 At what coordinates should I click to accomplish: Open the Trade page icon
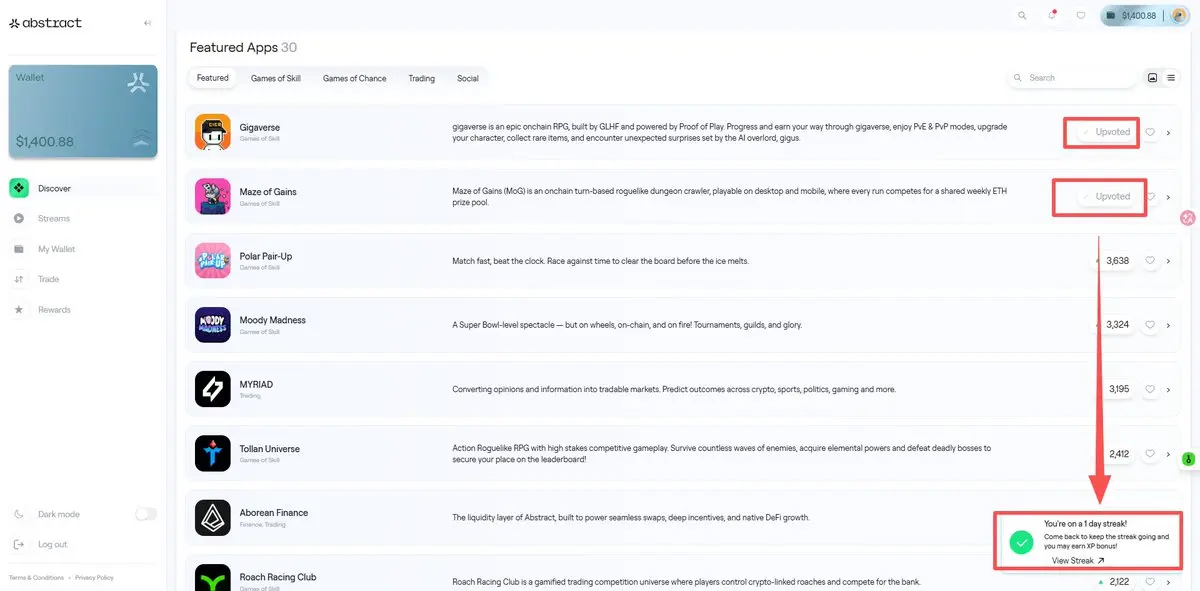pyautogui.click(x=19, y=279)
